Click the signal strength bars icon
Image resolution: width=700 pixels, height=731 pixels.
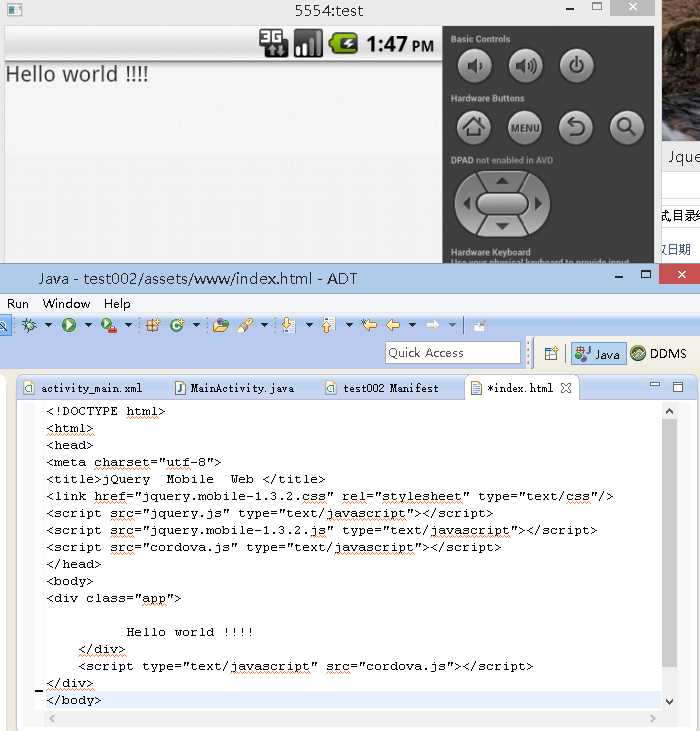point(308,43)
